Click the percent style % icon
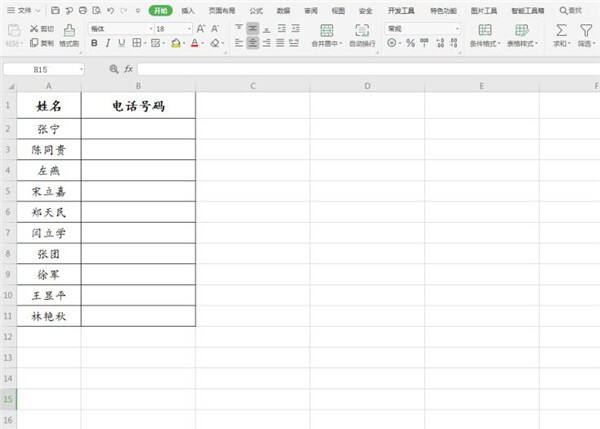Viewport: 600px width, 429px height. point(410,43)
